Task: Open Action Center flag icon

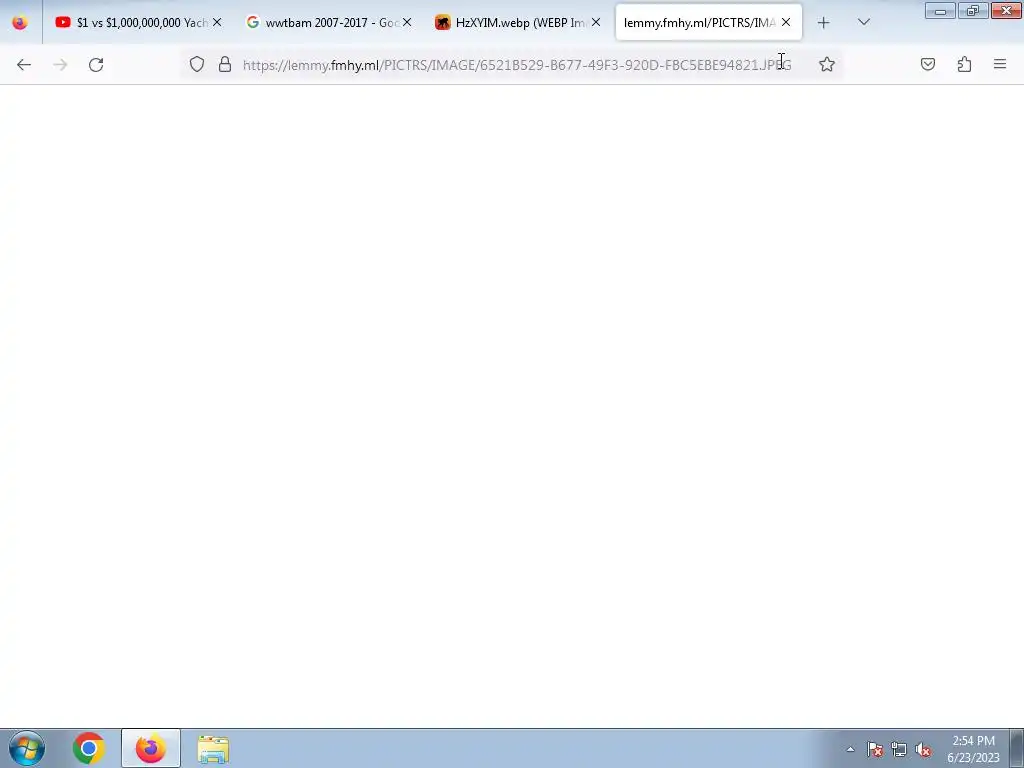Action: 875,749
